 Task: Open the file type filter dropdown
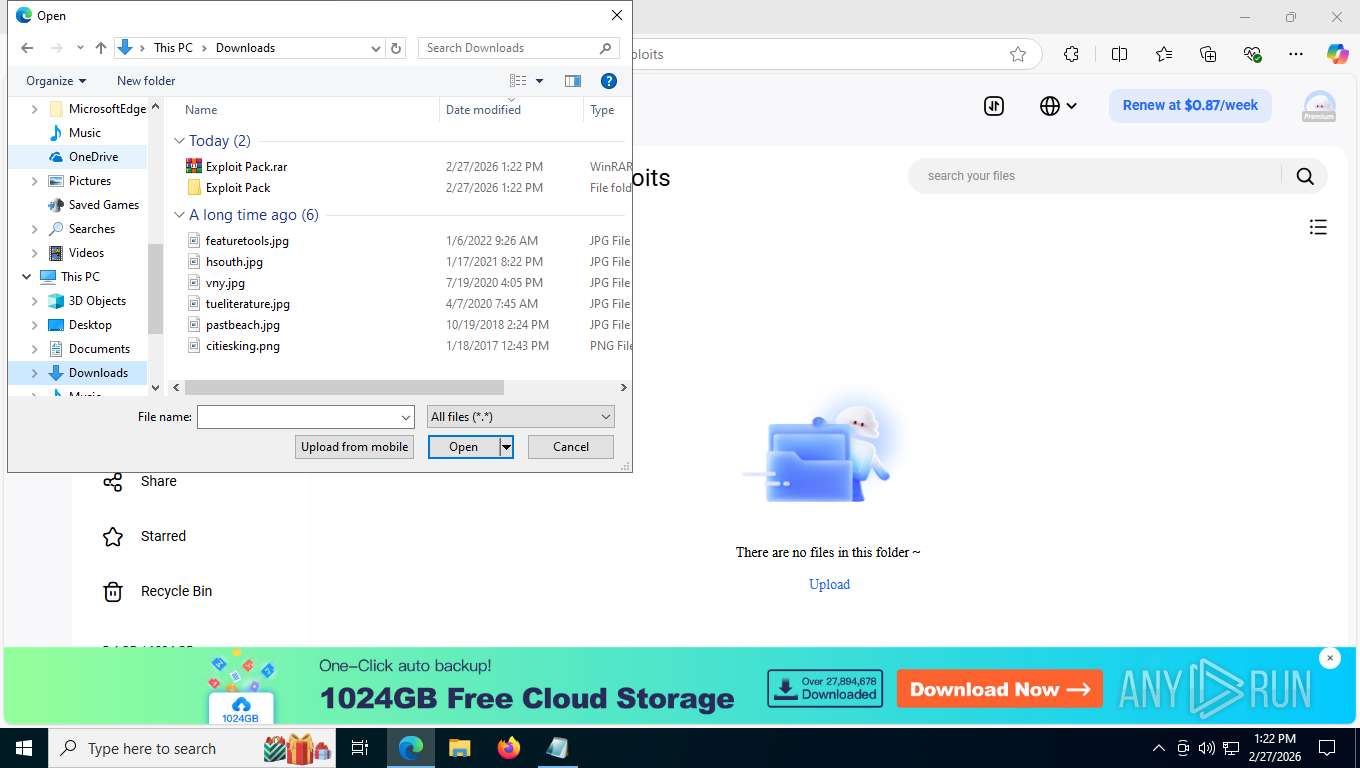point(520,417)
